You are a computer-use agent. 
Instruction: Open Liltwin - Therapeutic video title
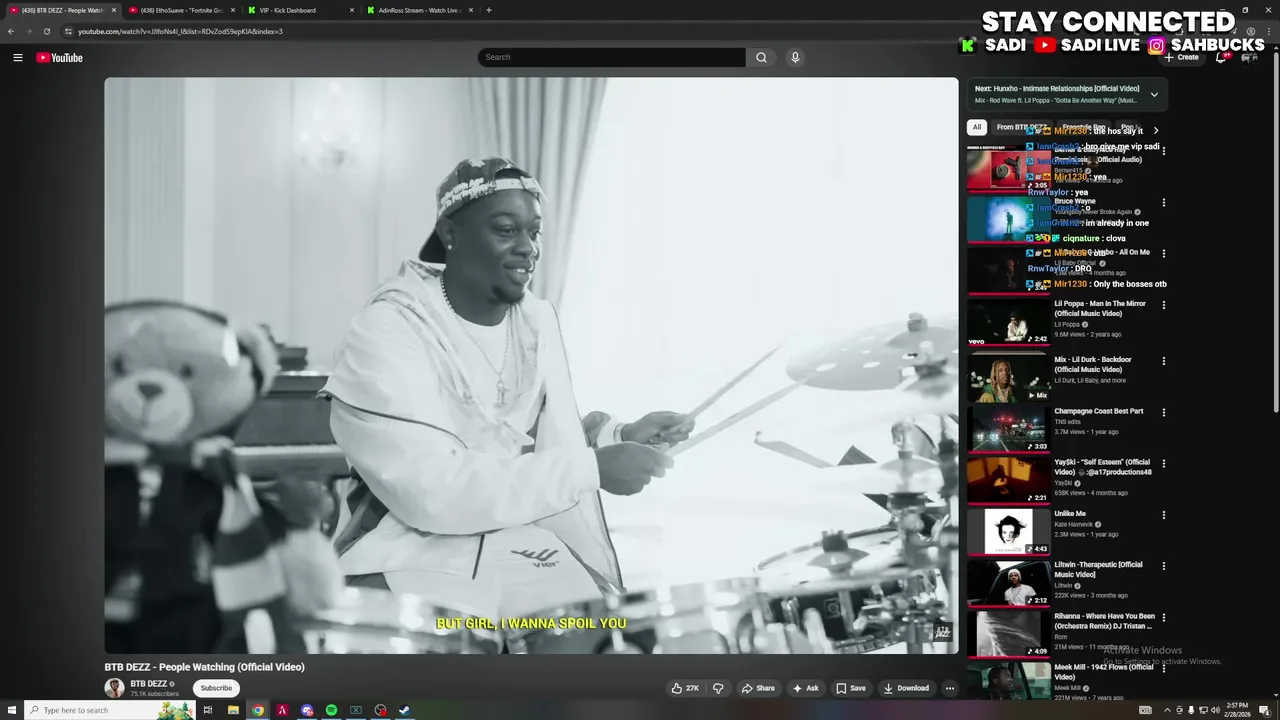(x=1098, y=569)
